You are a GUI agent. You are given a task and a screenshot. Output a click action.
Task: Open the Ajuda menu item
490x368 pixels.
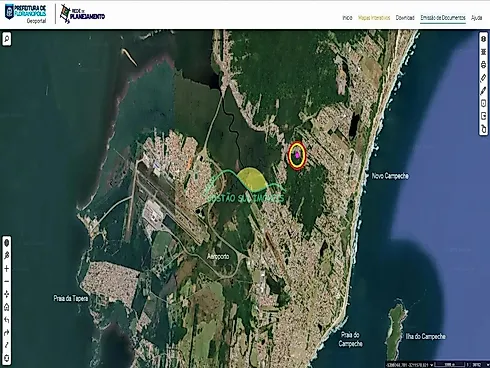tap(477, 18)
